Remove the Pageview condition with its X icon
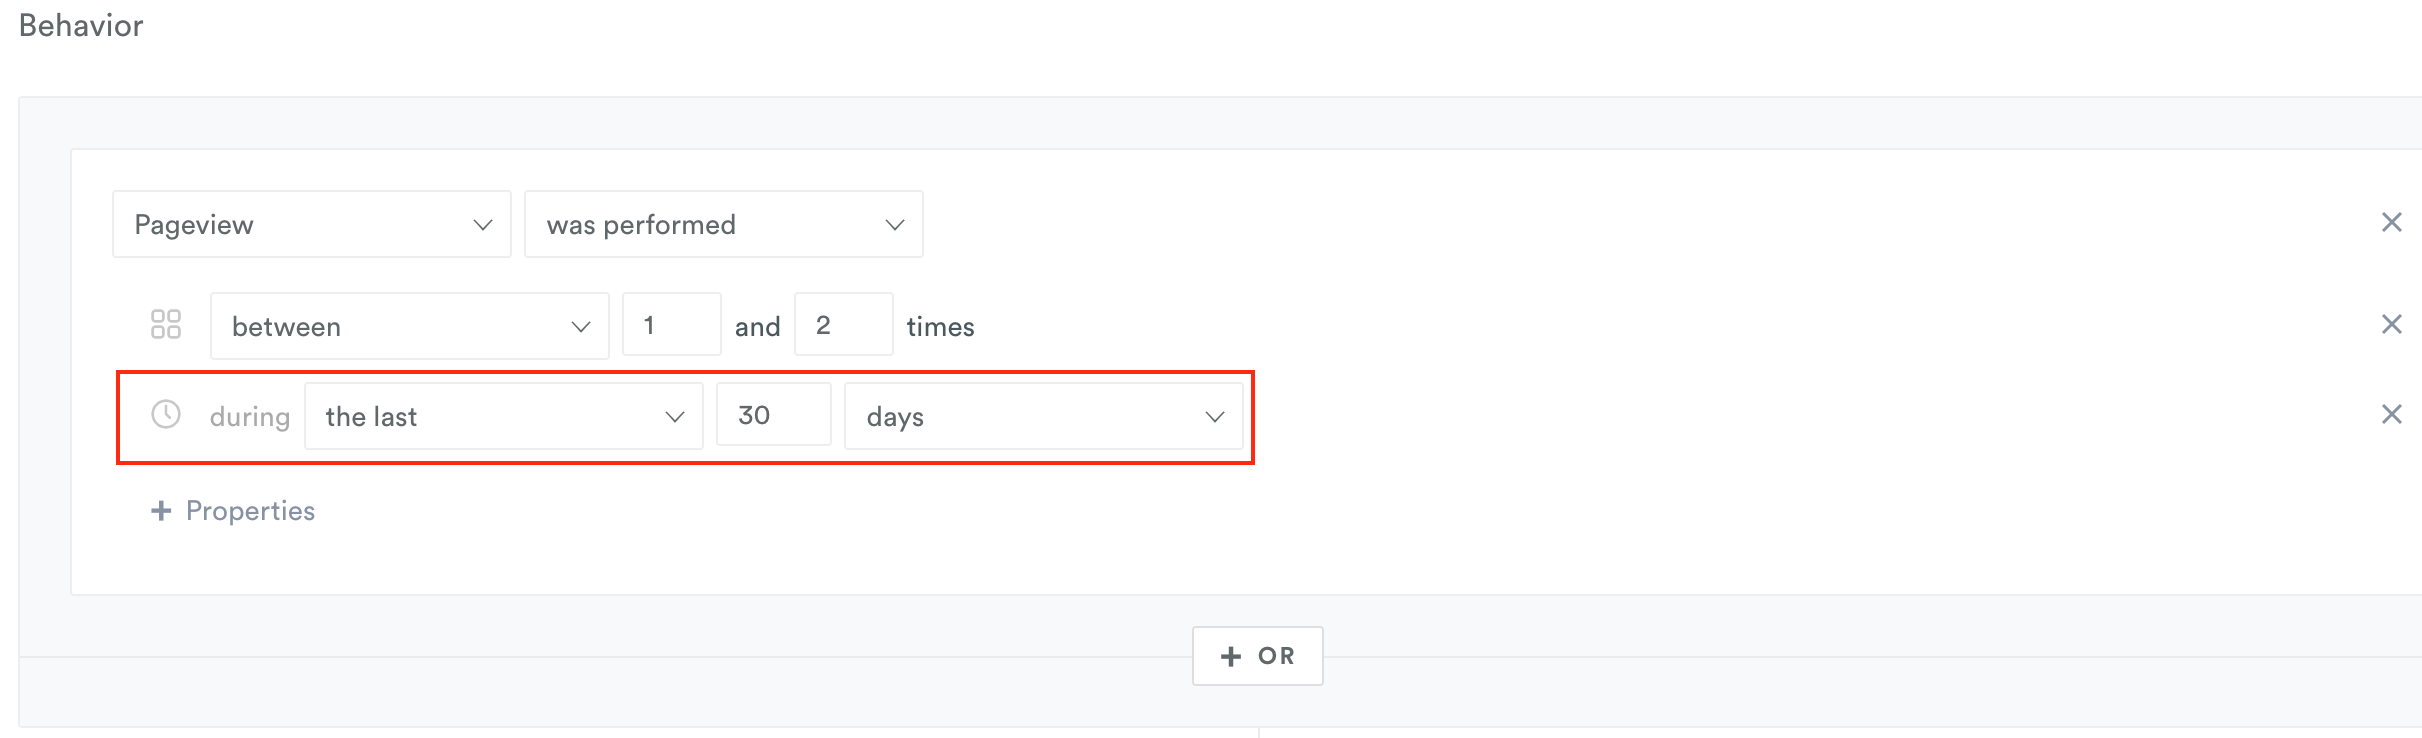Screen dimensions: 2422x738 pyautogui.click(x=2391, y=222)
